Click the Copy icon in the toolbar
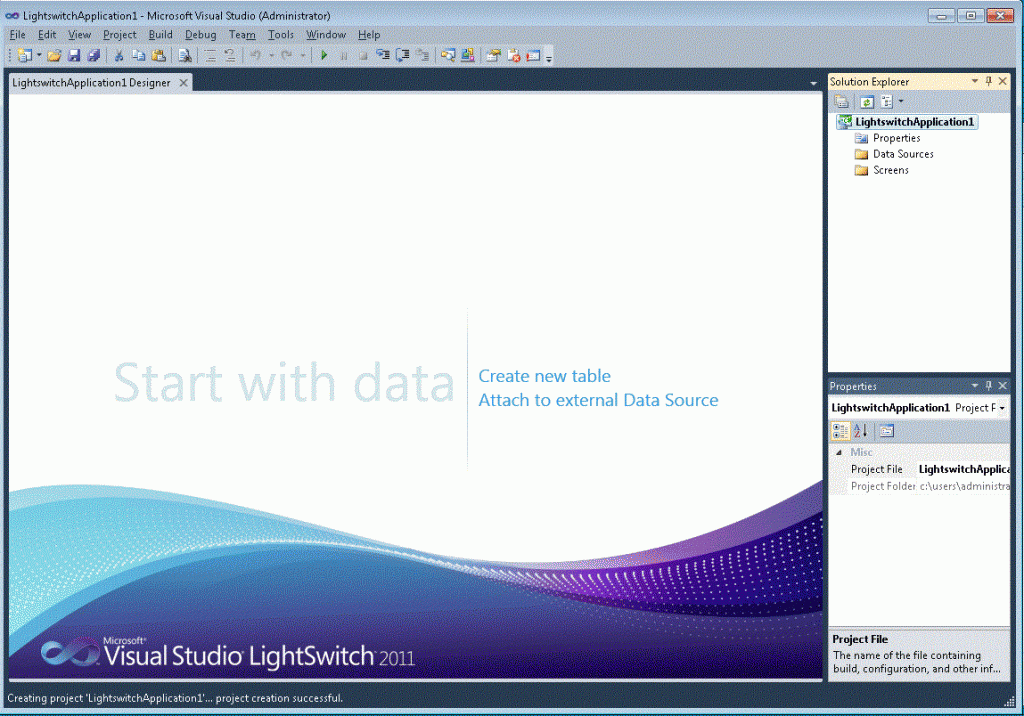Image resolution: width=1024 pixels, height=716 pixels. pyautogui.click(x=139, y=56)
